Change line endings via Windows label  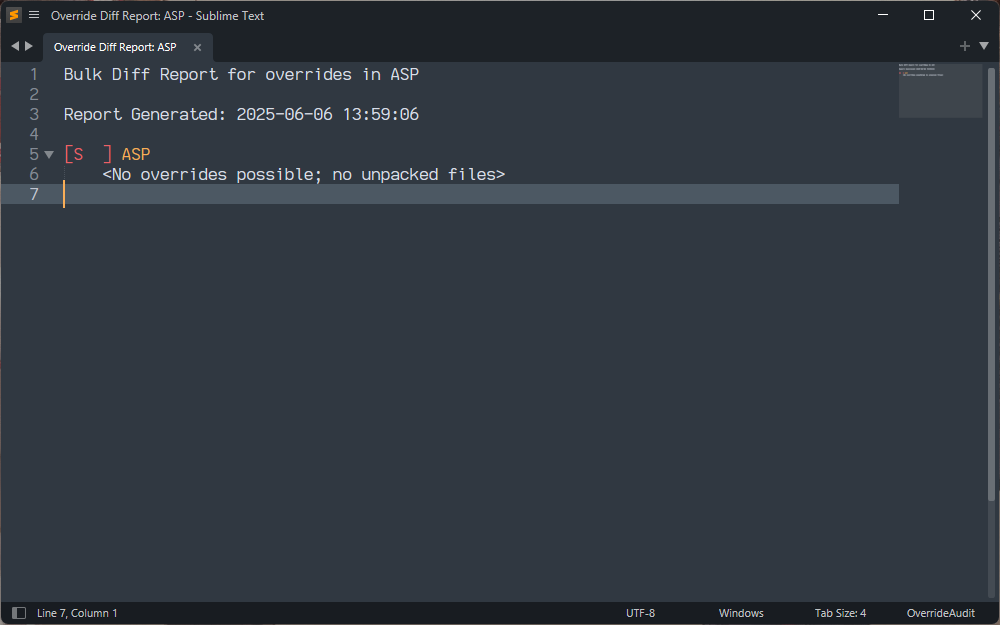click(741, 613)
